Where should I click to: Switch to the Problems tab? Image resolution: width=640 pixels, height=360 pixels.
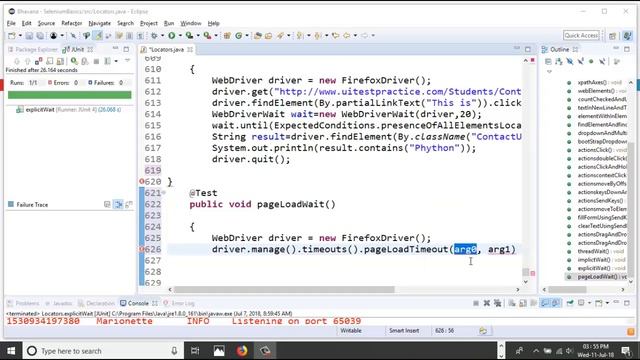(x=23, y=303)
